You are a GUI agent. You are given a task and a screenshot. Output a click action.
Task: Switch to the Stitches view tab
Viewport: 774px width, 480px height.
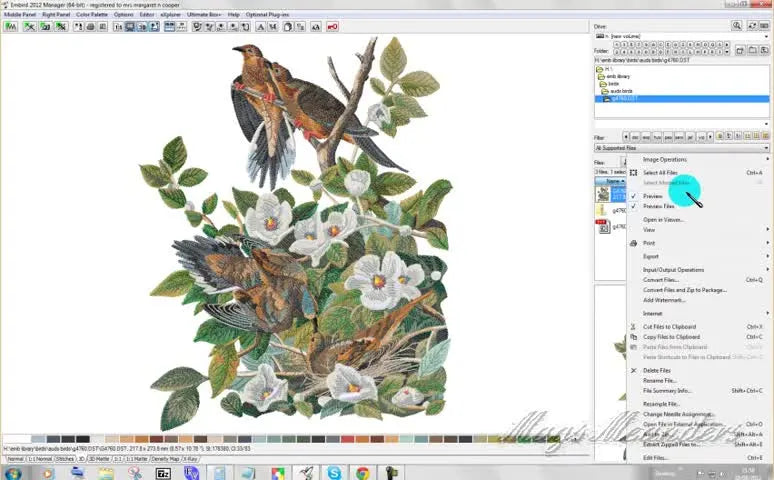click(x=65, y=459)
